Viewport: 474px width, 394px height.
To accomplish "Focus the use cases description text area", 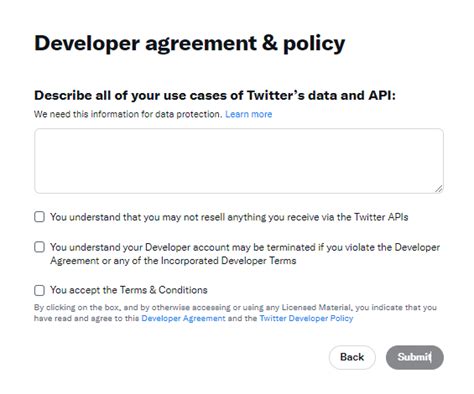I will (239, 161).
